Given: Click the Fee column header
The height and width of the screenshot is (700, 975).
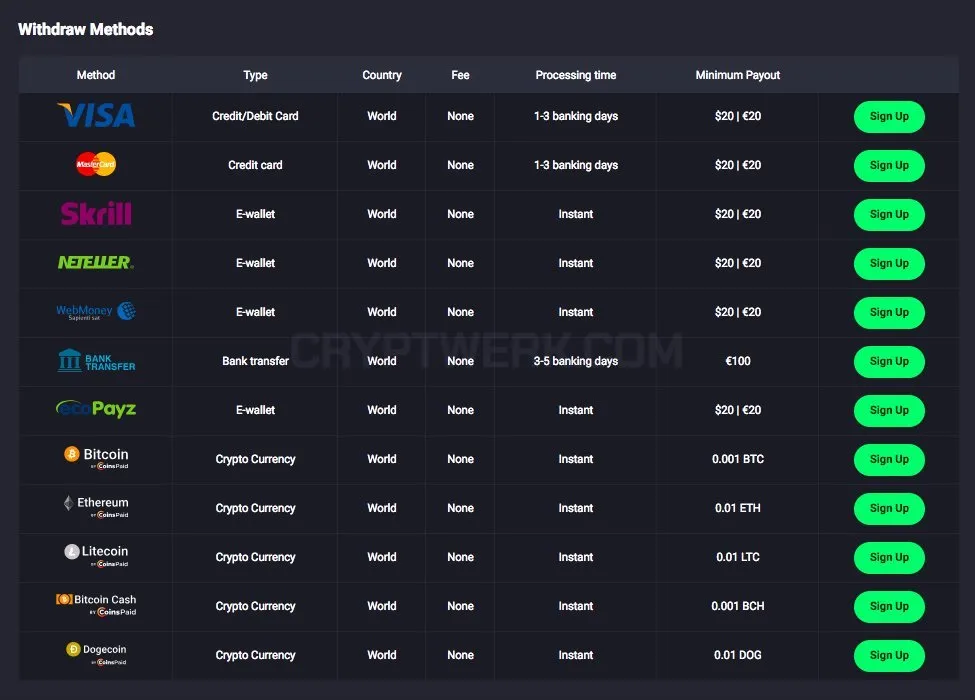Looking at the screenshot, I should point(460,75).
